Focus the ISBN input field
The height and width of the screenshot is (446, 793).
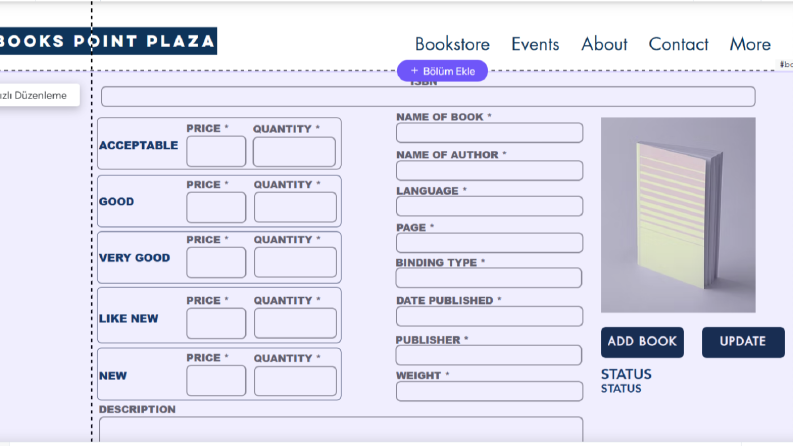pyautogui.click(x=428, y=97)
